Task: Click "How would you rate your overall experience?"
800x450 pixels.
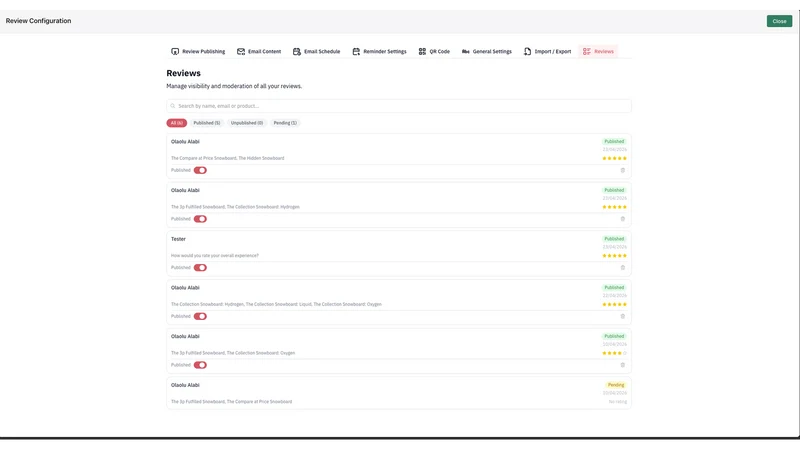Action: [x=215, y=256]
